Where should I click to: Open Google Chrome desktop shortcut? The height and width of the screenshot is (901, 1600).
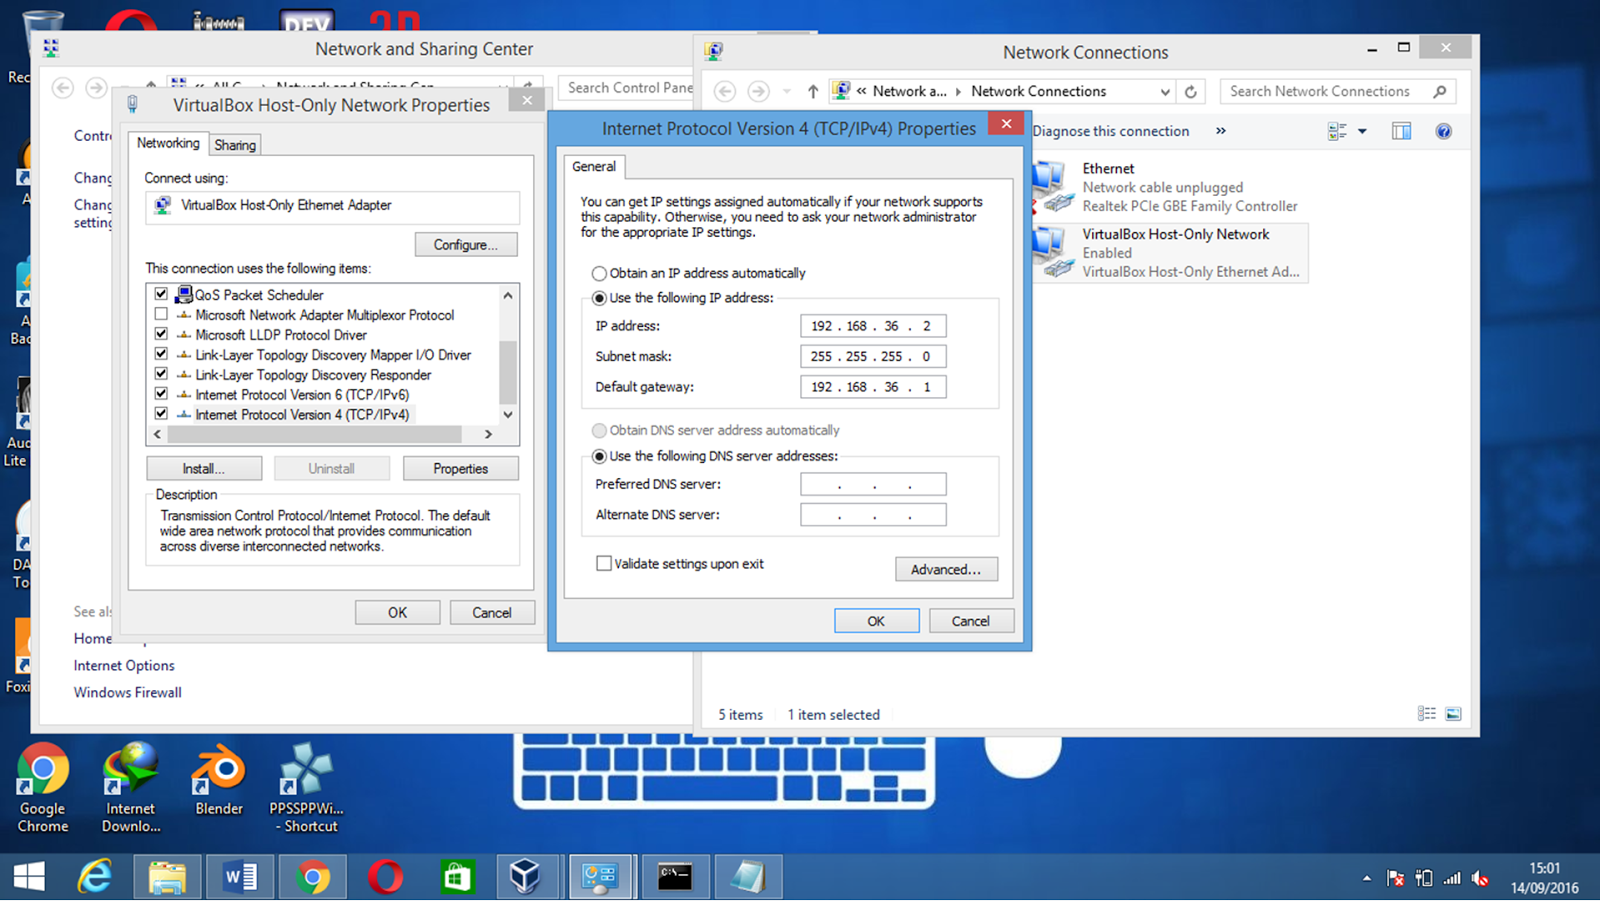pyautogui.click(x=43, y=788)
